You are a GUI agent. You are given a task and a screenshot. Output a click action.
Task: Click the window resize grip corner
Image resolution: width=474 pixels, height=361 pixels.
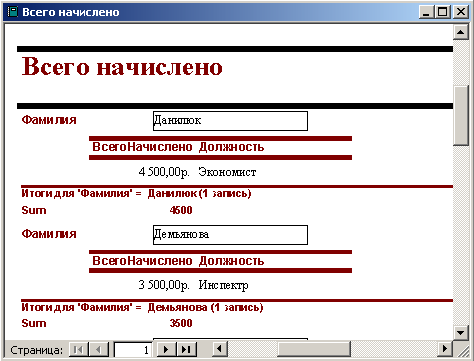(x=463, y=351)
